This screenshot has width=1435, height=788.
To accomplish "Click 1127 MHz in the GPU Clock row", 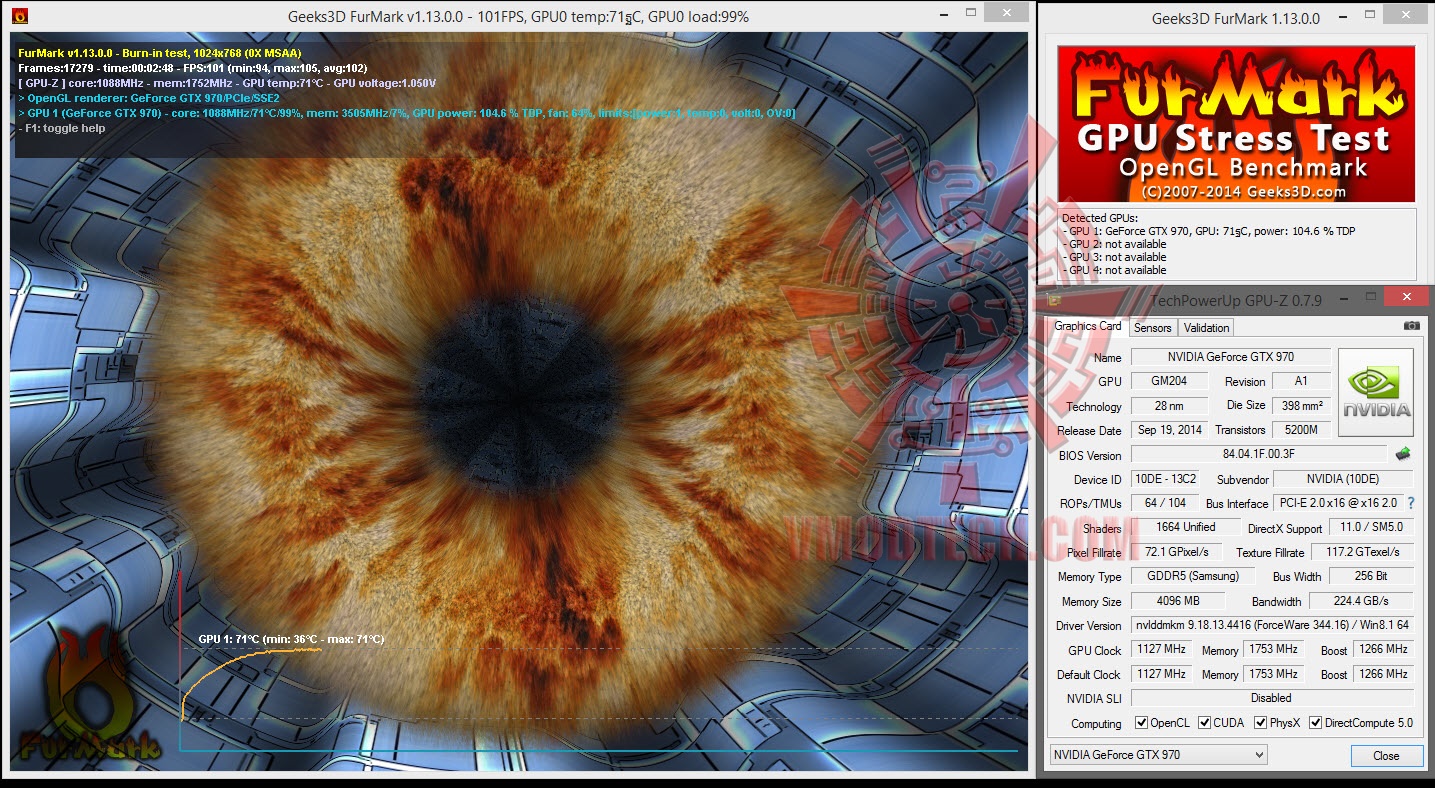I will tap(1161, 649).
